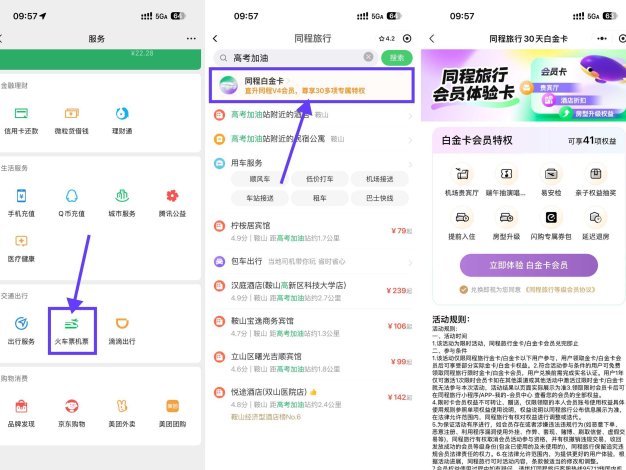Screen dimensions: 626x470
Task: Select 车站接送 chip
Action: tap(260, 198)
